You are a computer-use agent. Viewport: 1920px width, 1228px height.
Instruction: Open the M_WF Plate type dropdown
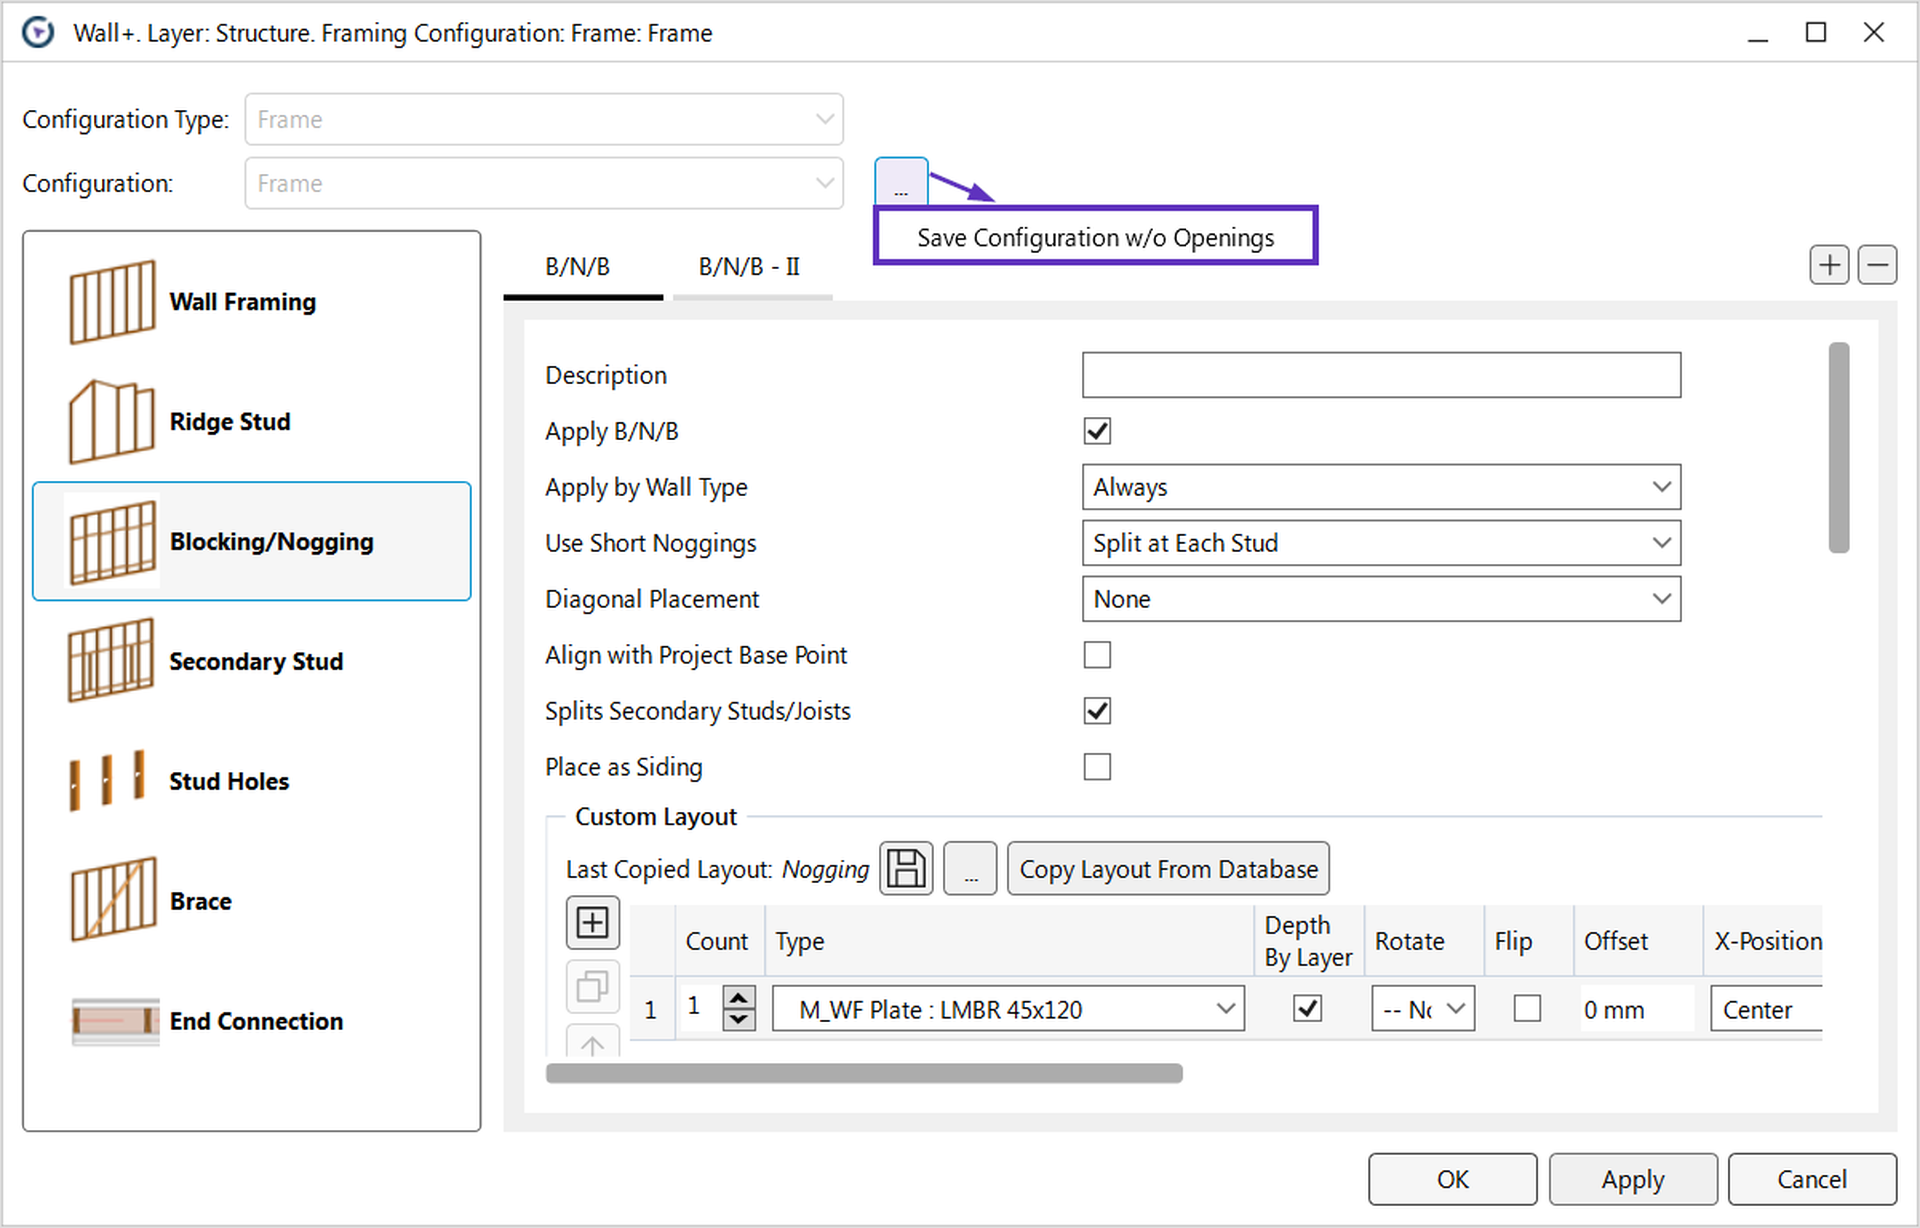pyautogui.click(x=1227, y=1008)
